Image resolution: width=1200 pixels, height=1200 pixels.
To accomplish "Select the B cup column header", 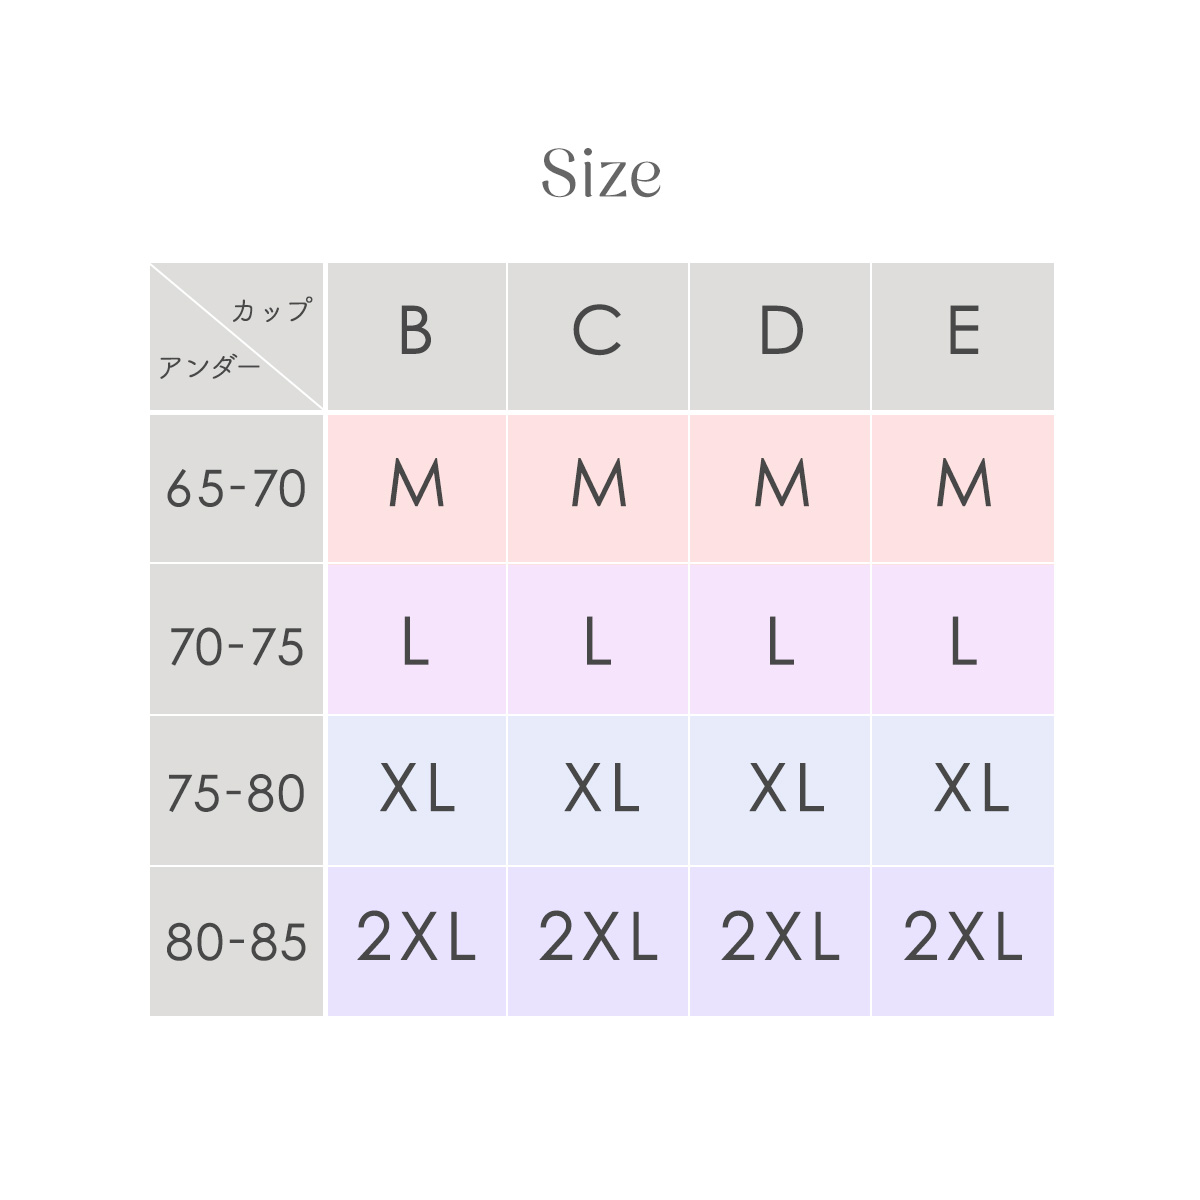I will 416,336.
